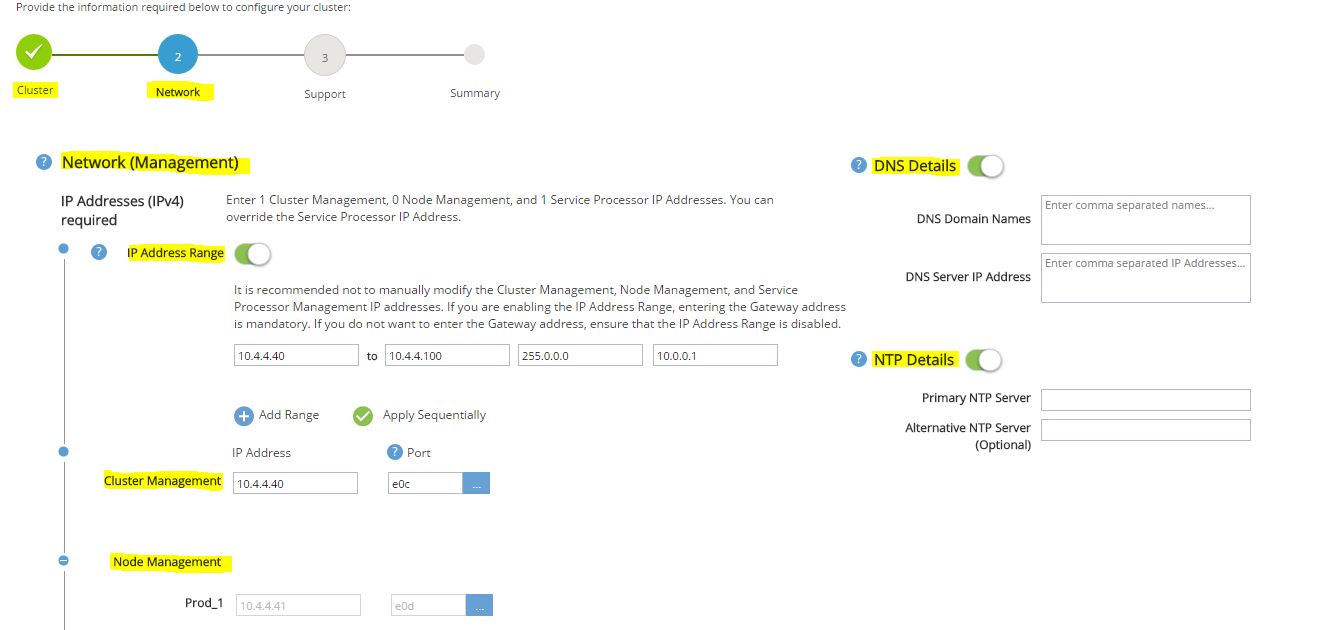Select the Summary step

pos(474,54)
